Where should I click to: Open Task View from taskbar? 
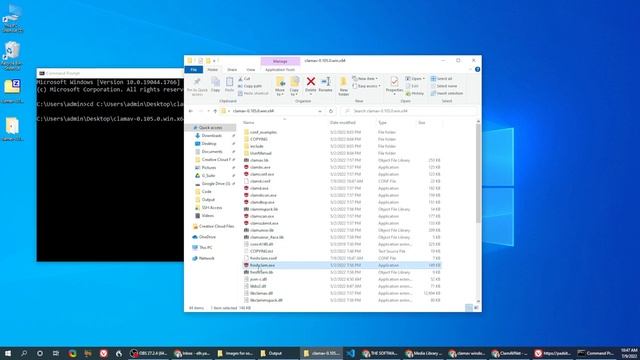pos(56,353)
